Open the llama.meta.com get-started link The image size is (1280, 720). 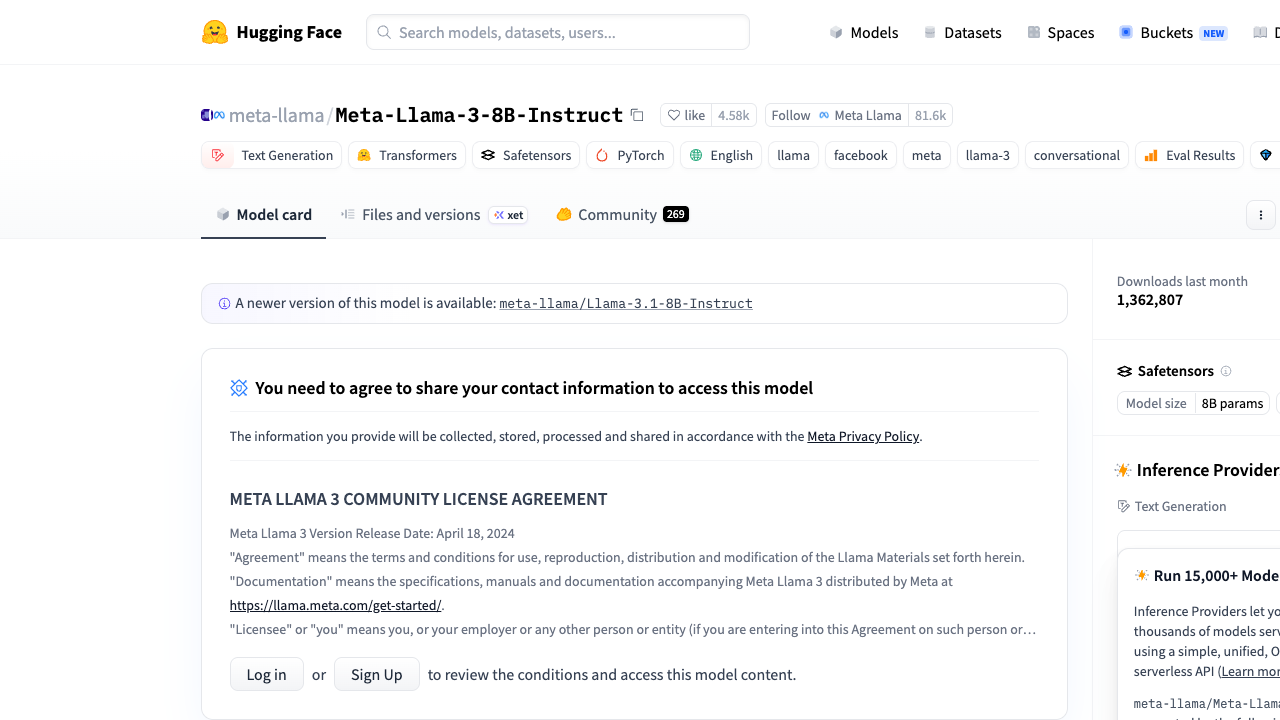[335, 605]
